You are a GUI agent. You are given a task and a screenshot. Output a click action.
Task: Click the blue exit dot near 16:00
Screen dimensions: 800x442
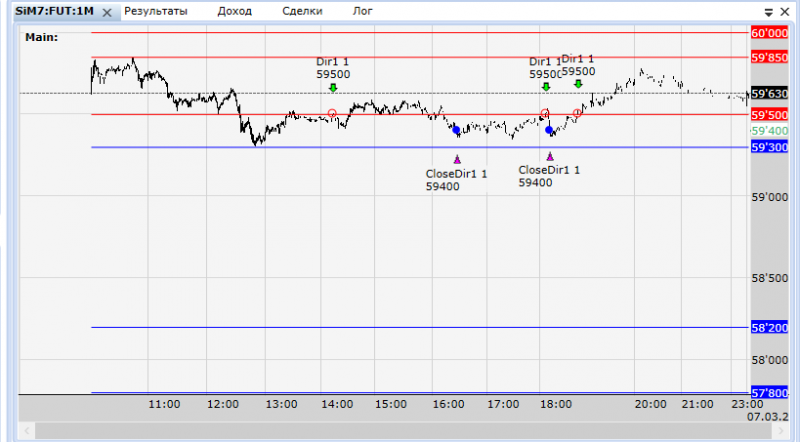456,130
